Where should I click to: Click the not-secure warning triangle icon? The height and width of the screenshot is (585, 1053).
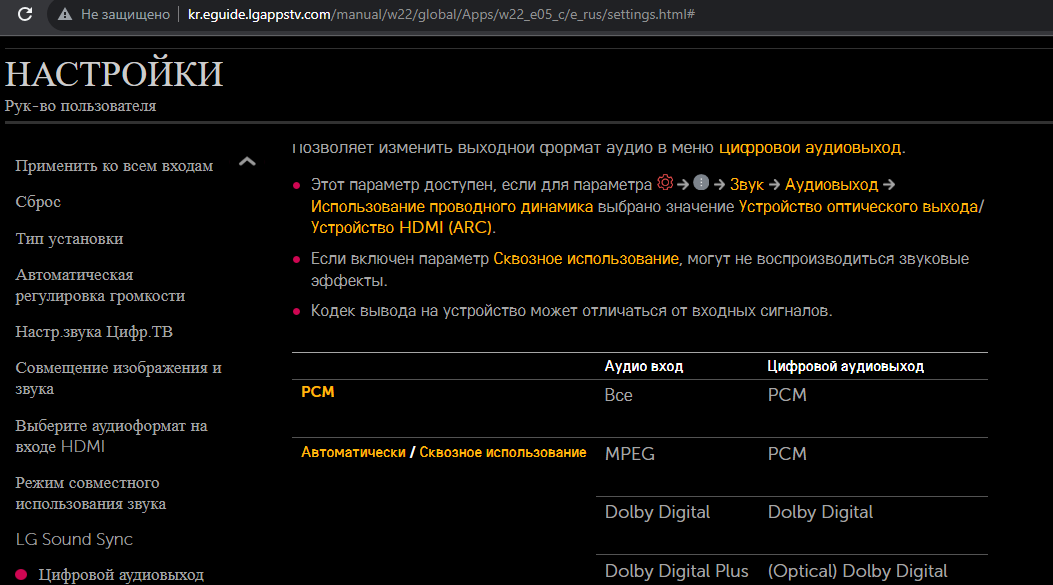coord(65,15)
